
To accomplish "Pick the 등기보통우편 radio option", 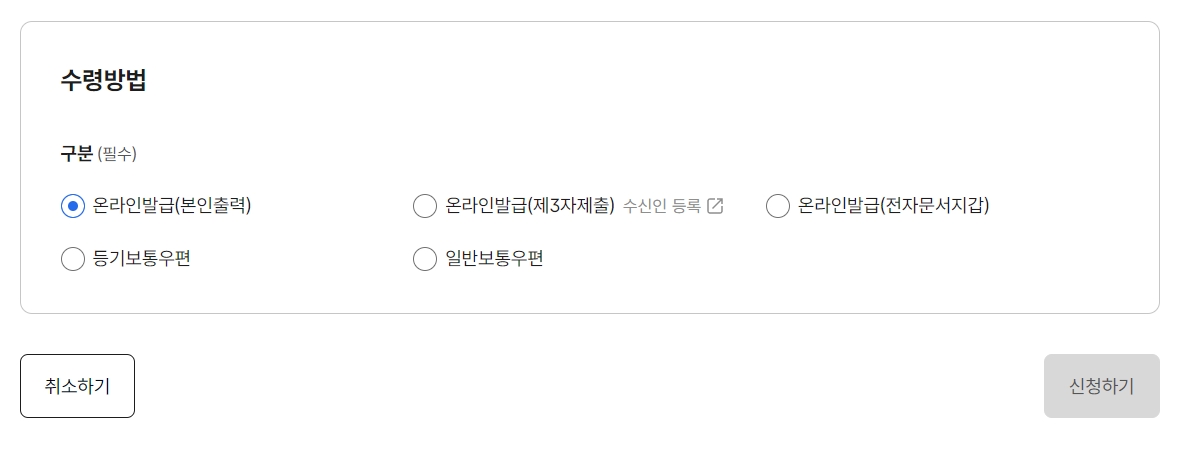I will coord(73,259).
